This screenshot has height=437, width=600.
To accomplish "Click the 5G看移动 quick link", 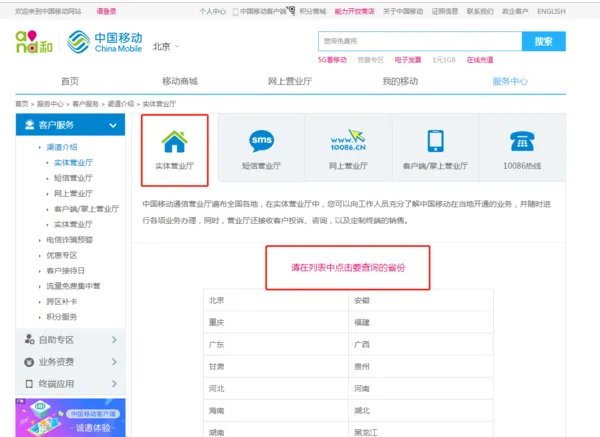I will [332, 60].
